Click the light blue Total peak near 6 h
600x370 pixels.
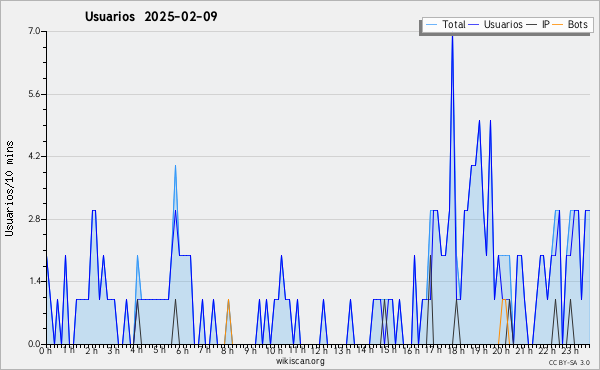[175, 167]
